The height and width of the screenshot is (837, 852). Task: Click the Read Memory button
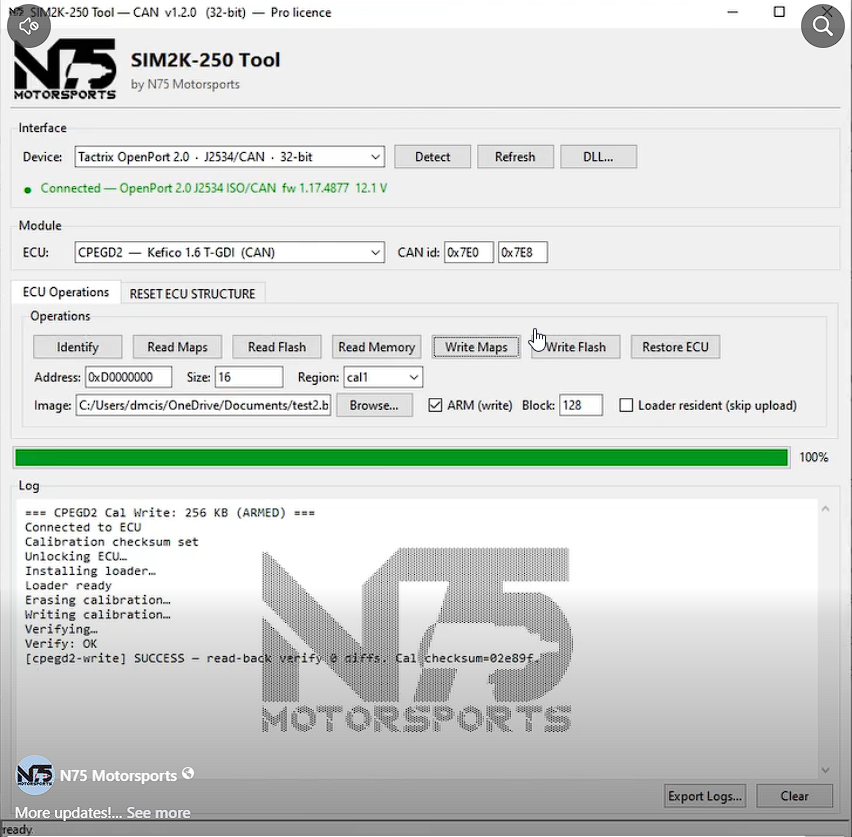coord(377,347)
